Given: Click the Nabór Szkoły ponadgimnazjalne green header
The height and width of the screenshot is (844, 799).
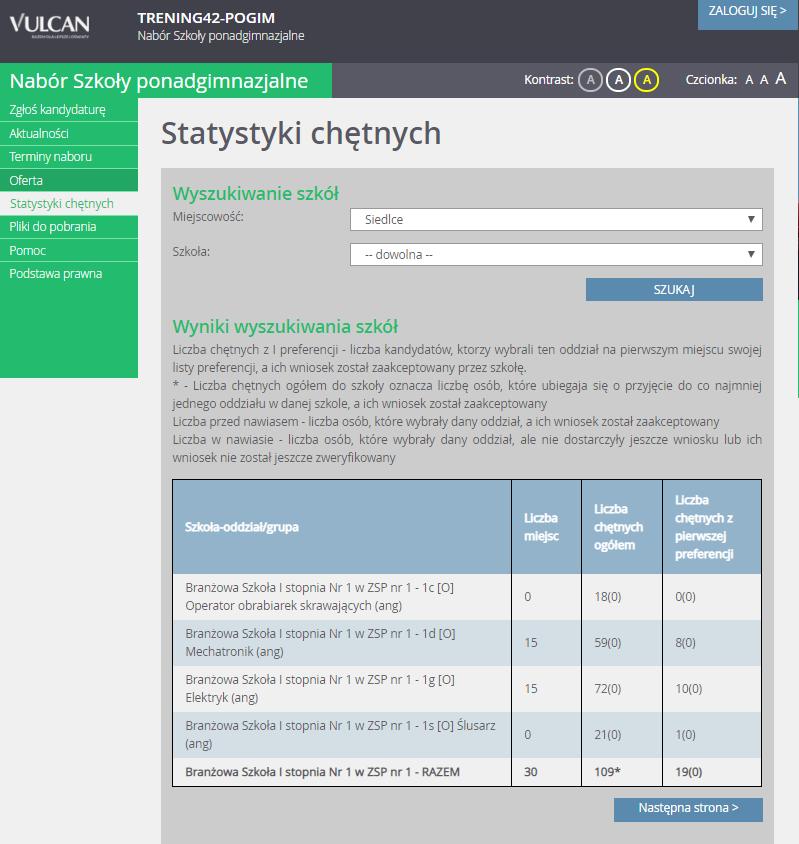Looking at the screenshot, I should (166, 81).
